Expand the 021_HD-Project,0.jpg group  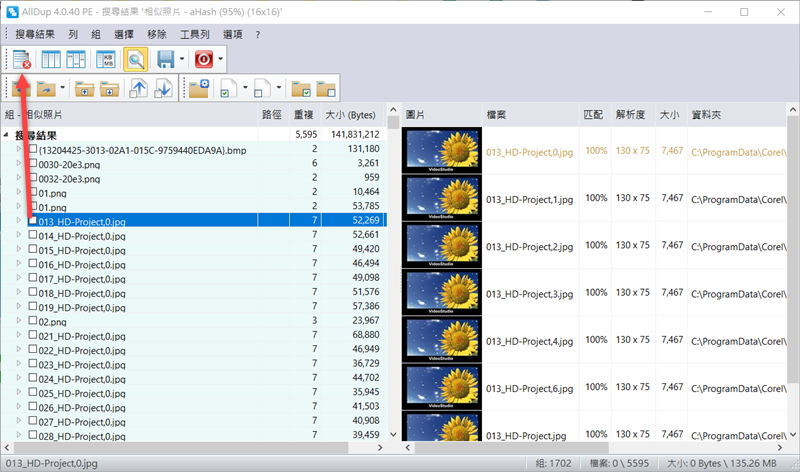(x=19, y=336)
